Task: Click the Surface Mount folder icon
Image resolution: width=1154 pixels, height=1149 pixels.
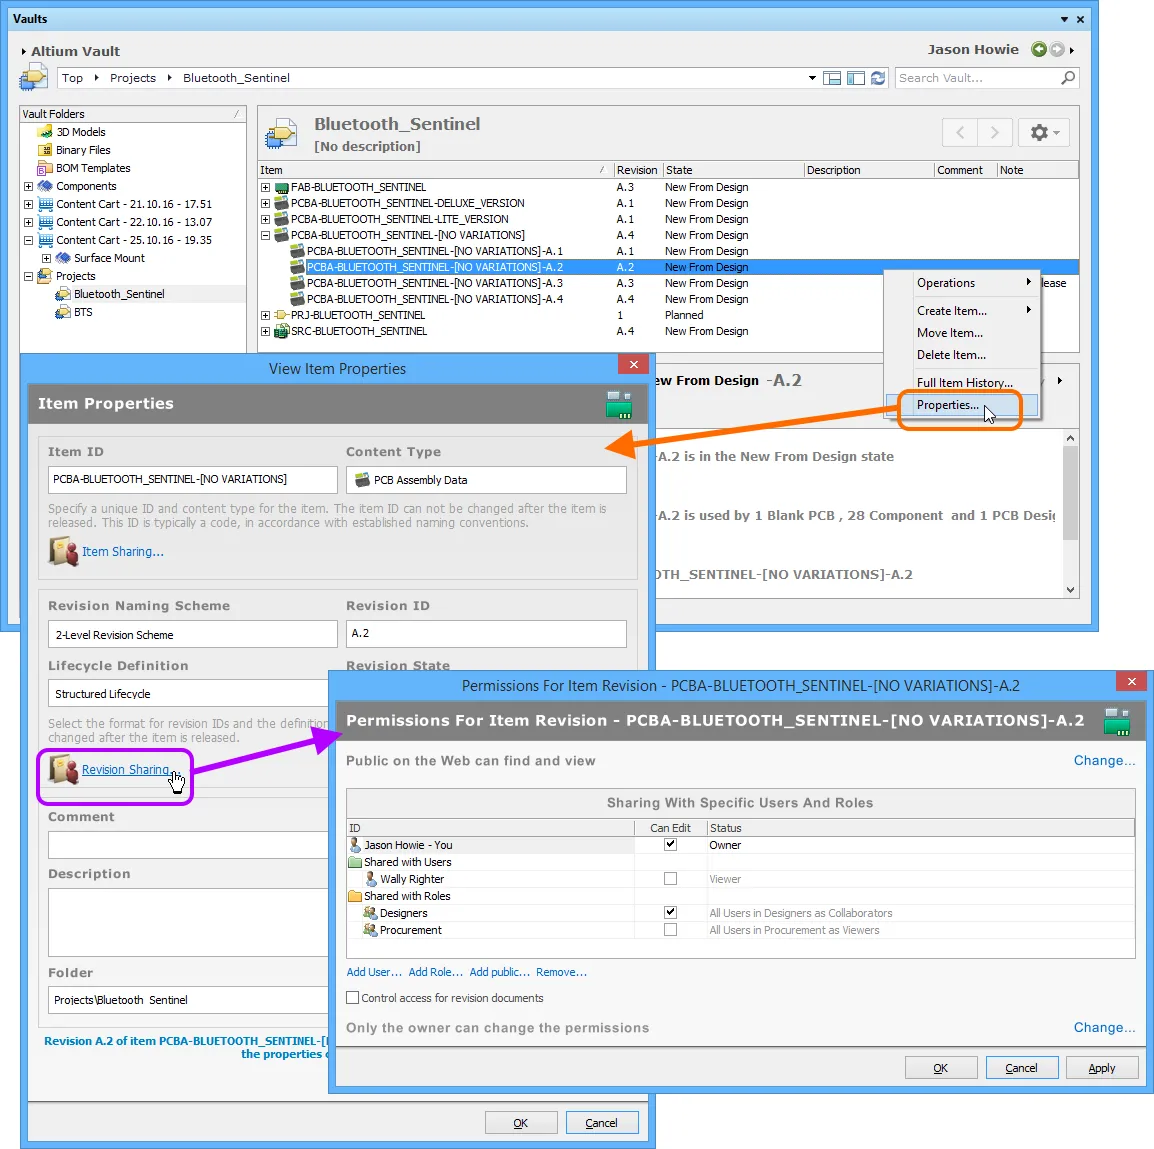Action: tap(63, 258)
